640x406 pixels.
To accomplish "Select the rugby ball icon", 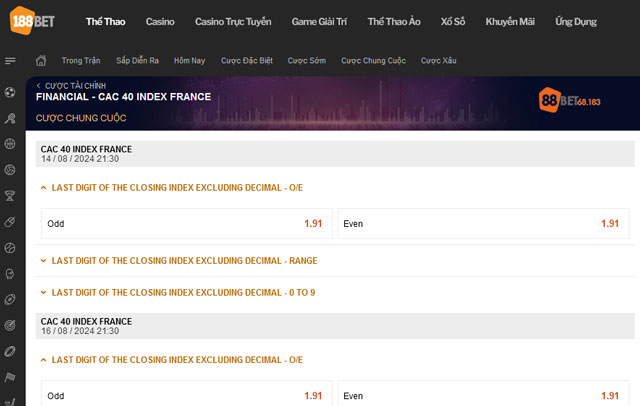I will [10, 351].
